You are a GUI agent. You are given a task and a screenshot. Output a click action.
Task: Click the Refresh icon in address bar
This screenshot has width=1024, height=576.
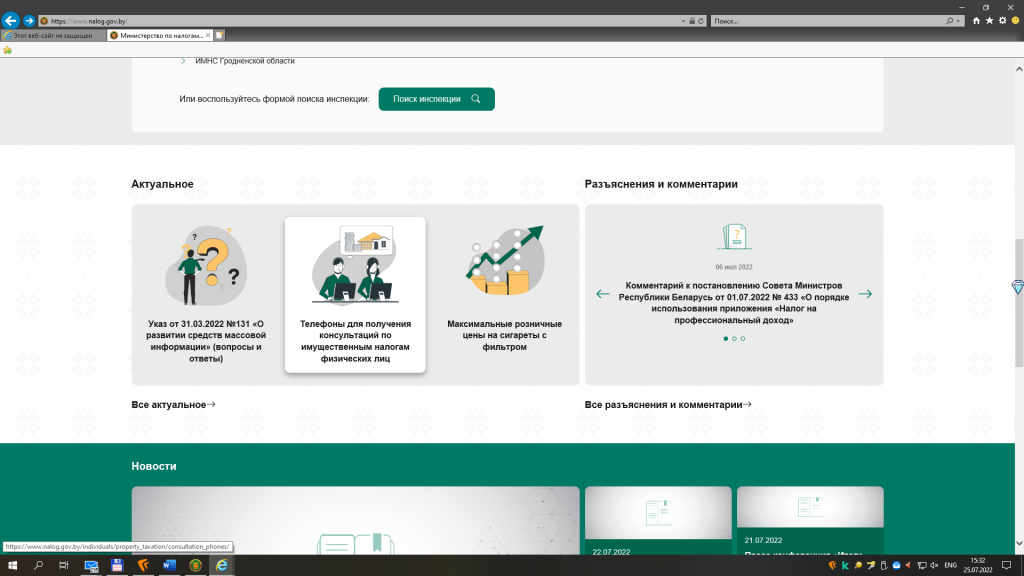point(701,20)
